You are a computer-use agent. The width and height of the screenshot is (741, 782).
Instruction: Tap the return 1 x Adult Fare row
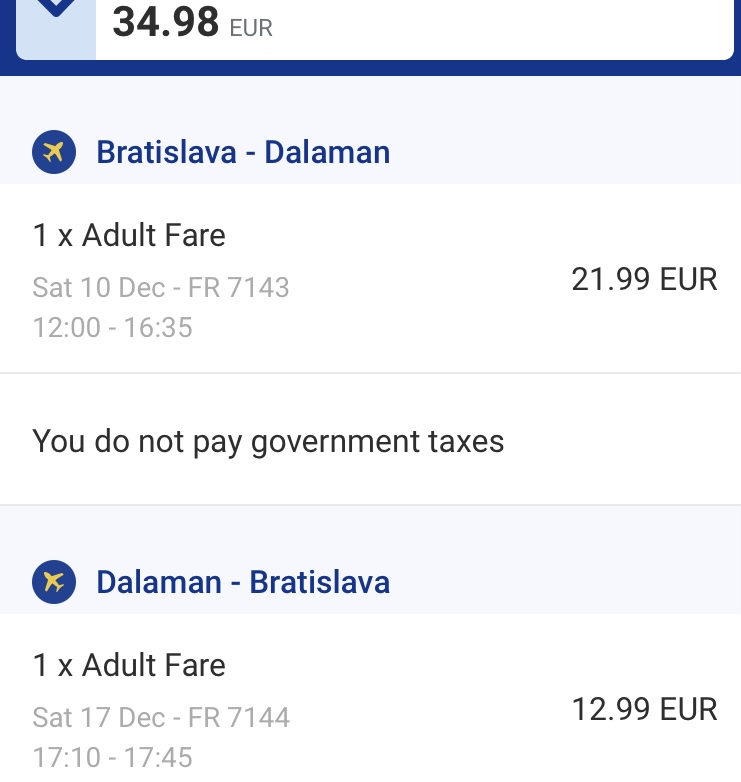click(x=370, y=698)
